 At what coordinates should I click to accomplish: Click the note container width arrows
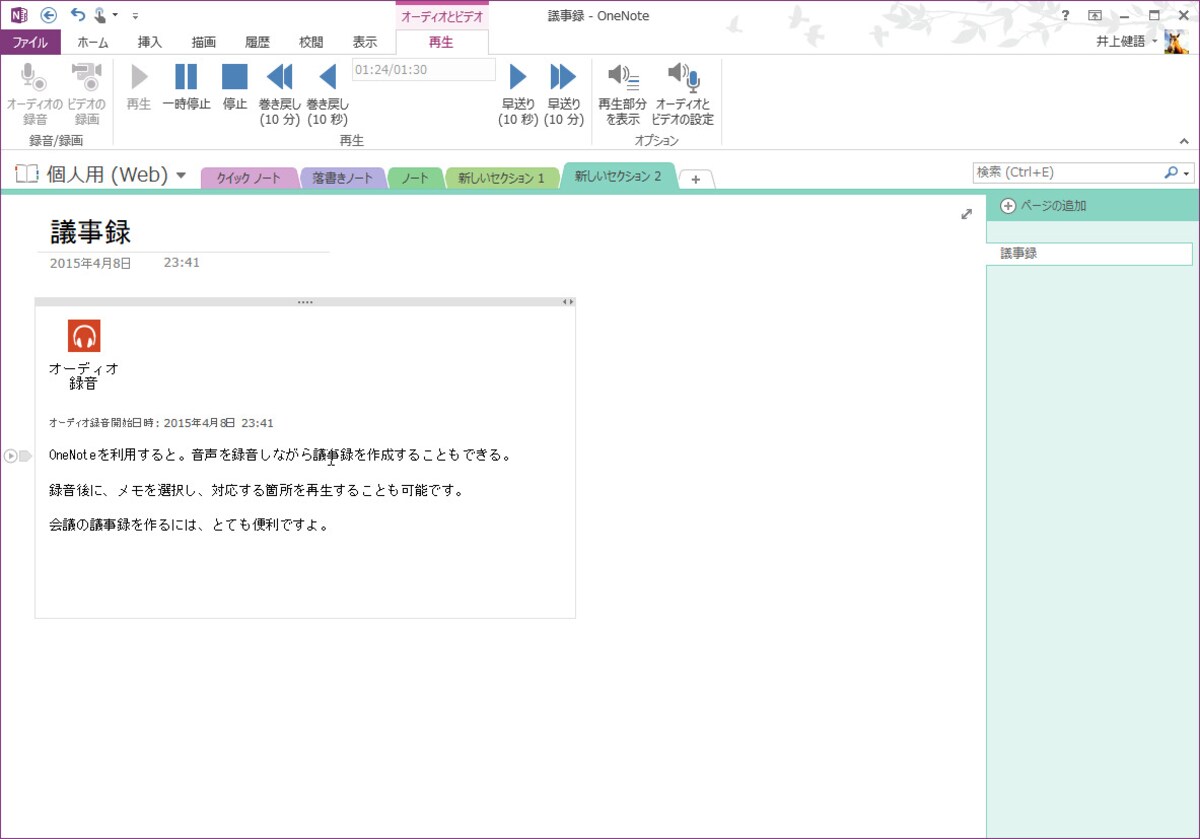click(x=567, y=301)
